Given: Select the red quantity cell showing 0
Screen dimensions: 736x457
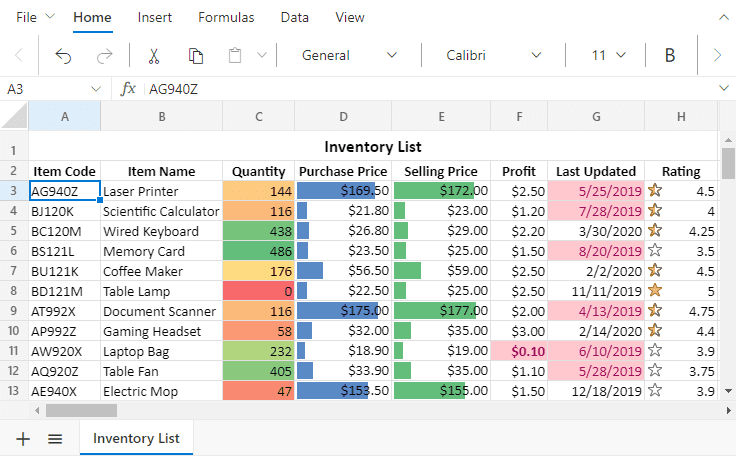Looking at the screenshot, I should tap(259, 291).
